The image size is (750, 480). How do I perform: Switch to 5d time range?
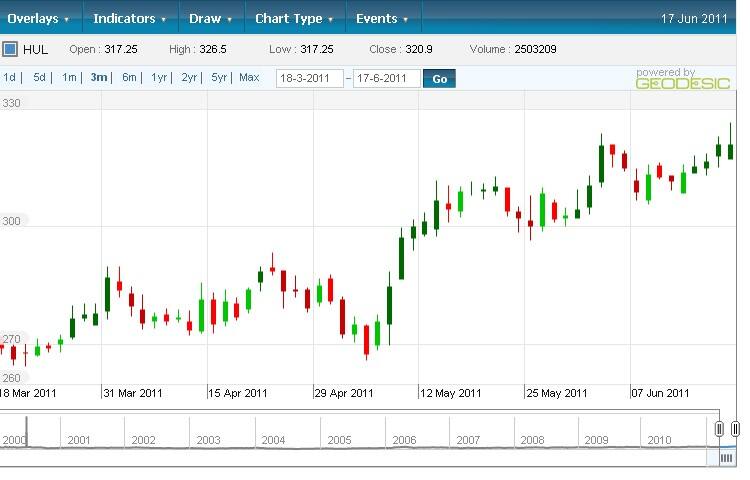point(39,78)
